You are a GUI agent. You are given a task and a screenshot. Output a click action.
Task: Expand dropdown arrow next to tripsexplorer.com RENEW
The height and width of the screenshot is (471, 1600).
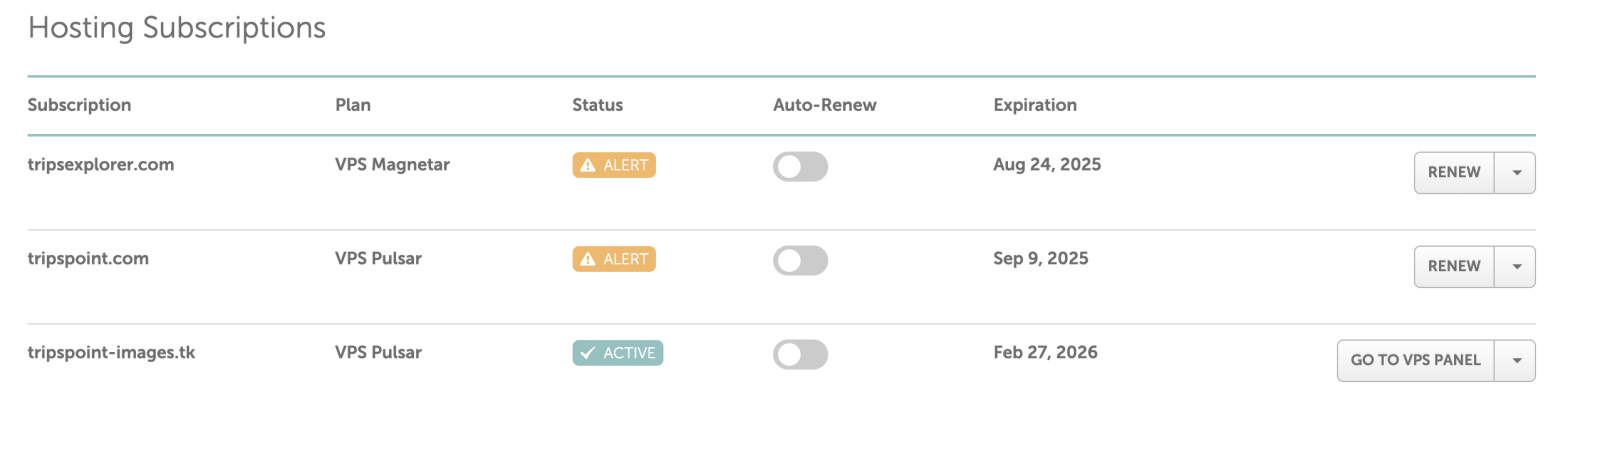click(1516, 173)
